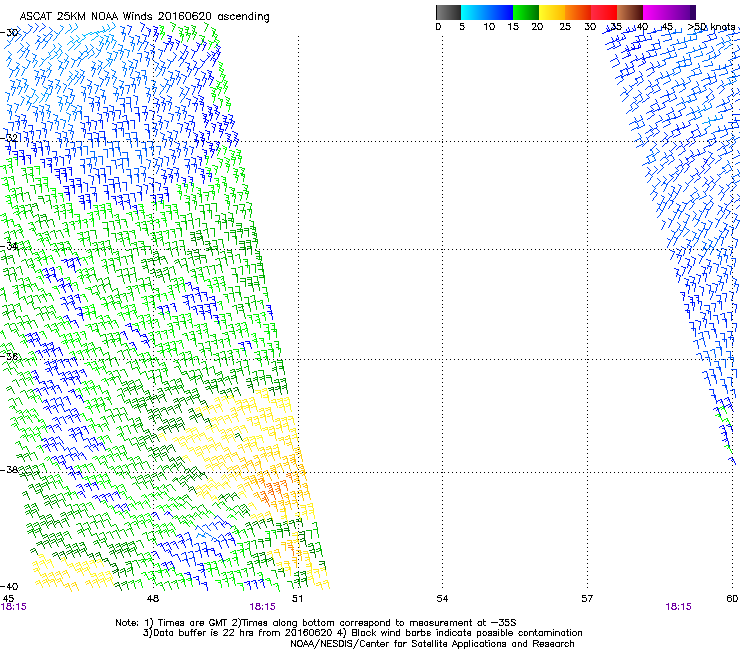Click the '5' label under the color legend
Image resolution: width=740 pixels, height=650 pixels.
(x=462, y=27)
